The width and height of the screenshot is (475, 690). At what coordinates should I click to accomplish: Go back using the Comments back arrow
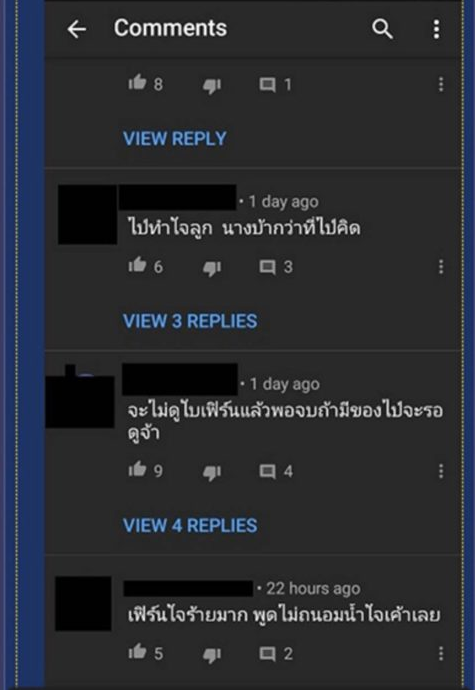click(77, 29)
